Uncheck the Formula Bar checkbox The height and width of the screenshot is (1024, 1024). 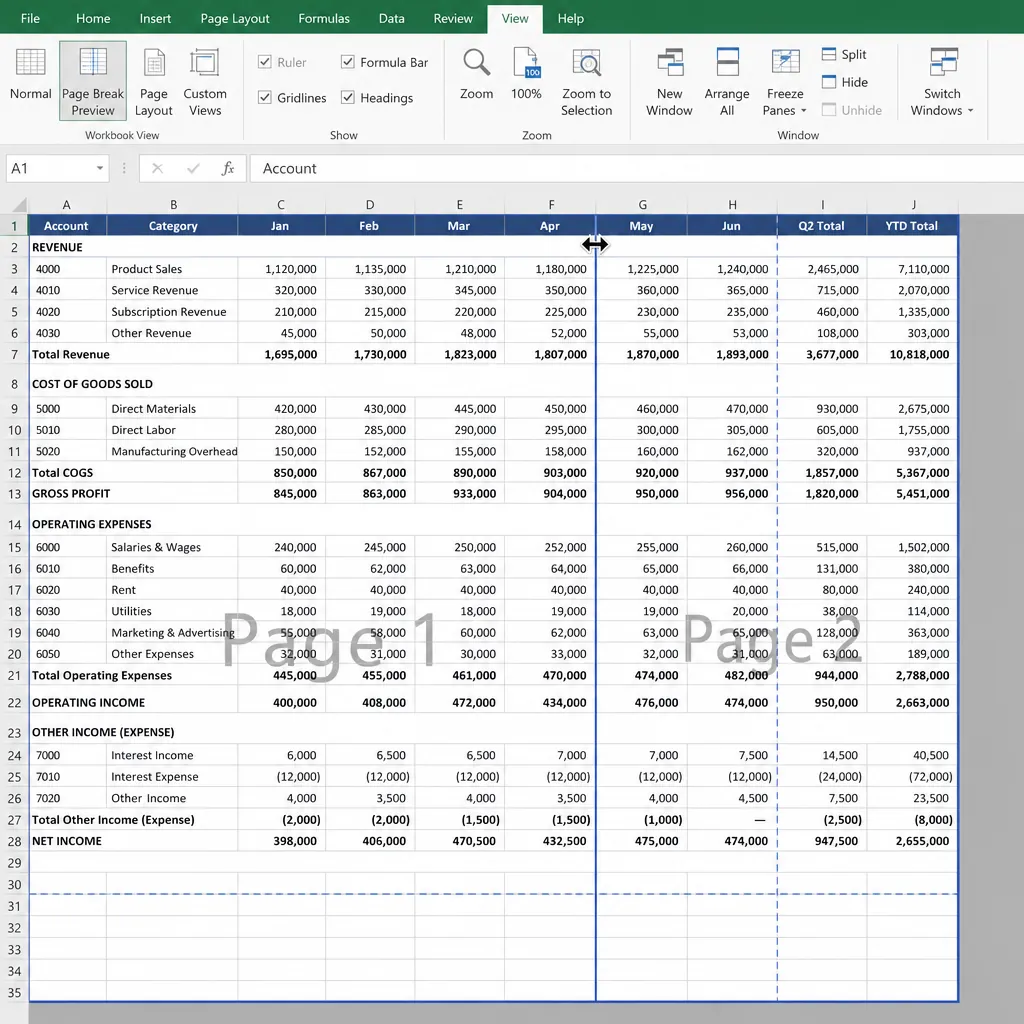click(x=385, y=62)
